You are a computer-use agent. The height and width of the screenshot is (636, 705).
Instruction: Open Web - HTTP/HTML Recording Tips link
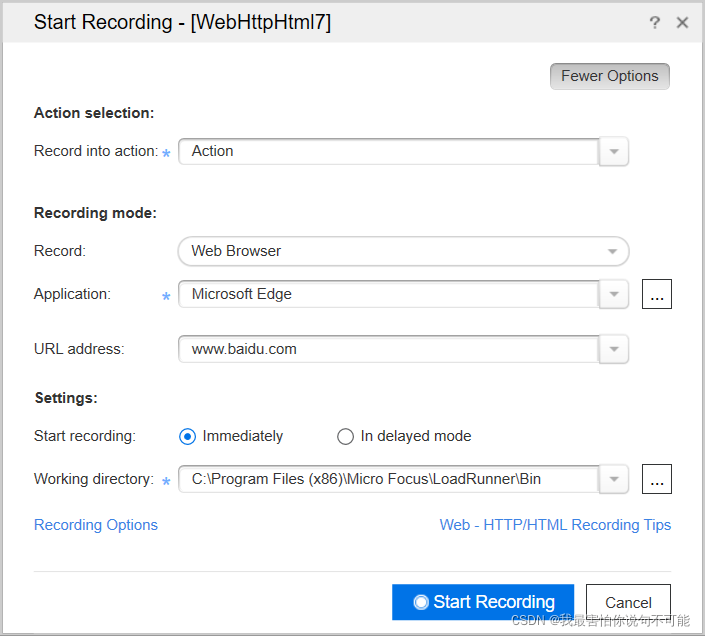pos(555,525)
